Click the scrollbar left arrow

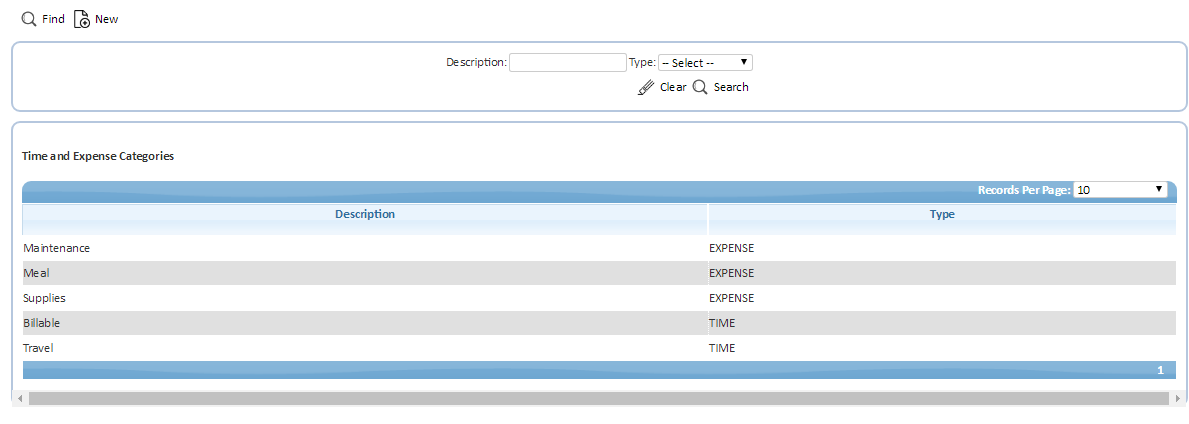pyautogui.click(x=20, y=397)
